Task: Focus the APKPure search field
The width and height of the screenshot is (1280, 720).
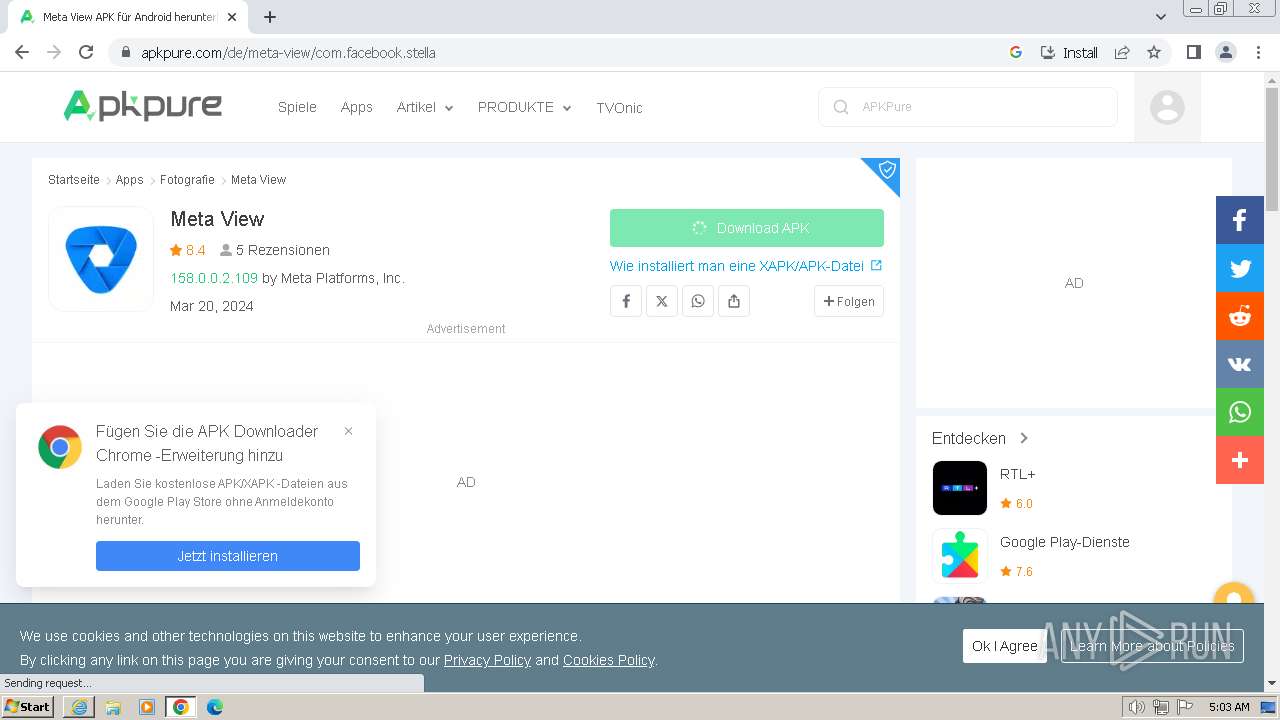Action: (x=968, y=107)
